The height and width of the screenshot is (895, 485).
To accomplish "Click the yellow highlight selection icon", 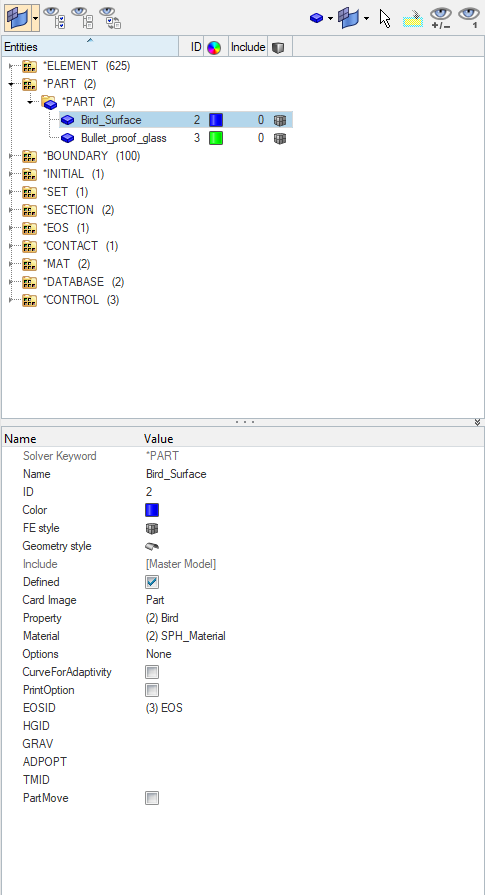I will click(x=413, y=19).
